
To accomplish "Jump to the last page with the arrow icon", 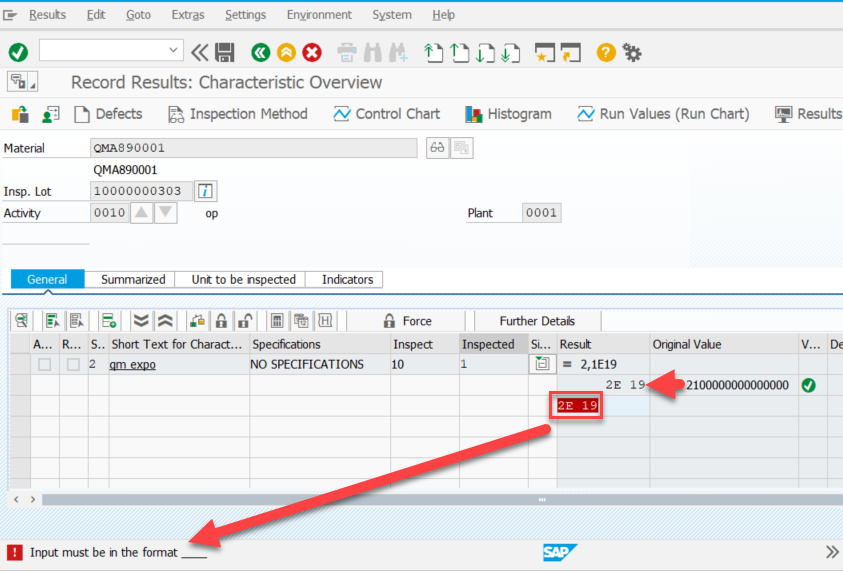I will pos(511,53).
